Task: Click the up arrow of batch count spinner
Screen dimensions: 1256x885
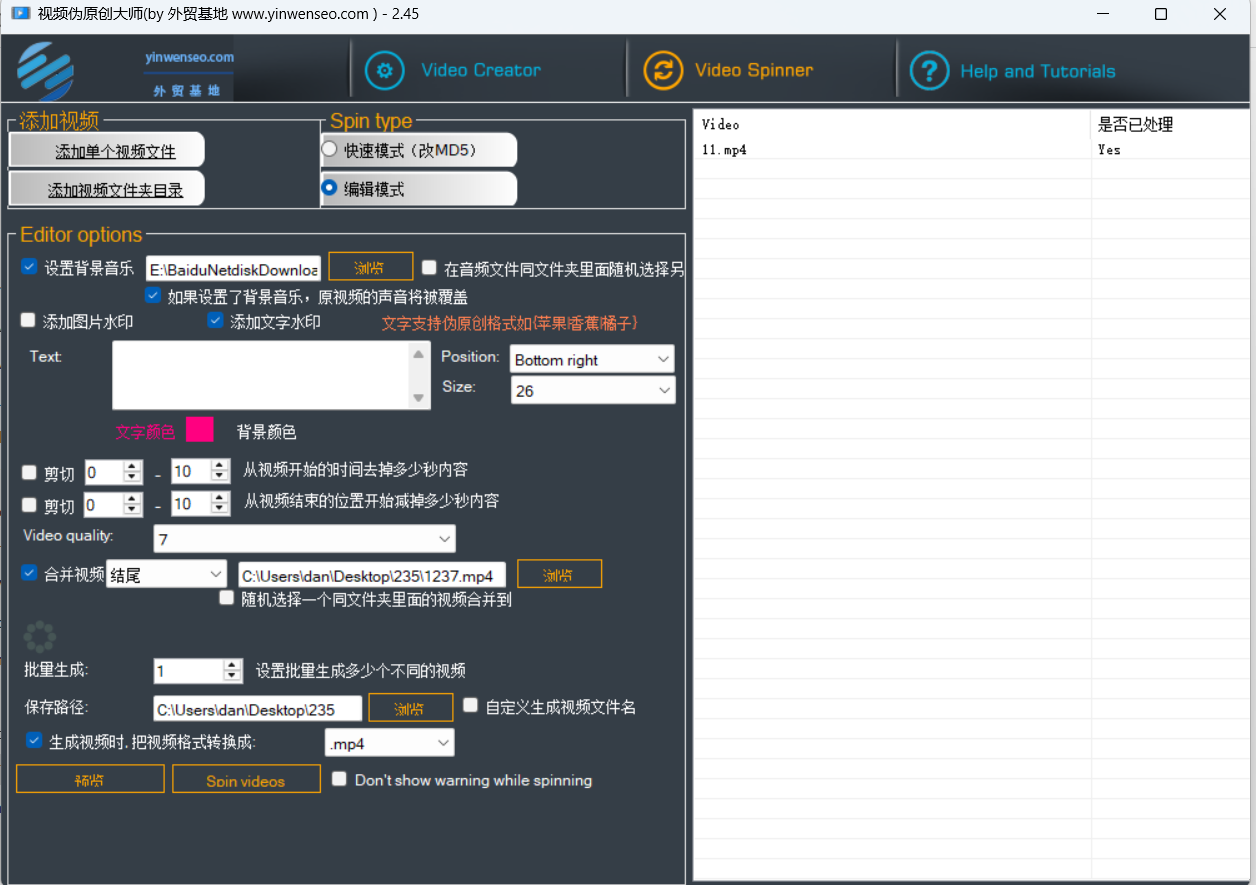Action: point(233,665)
